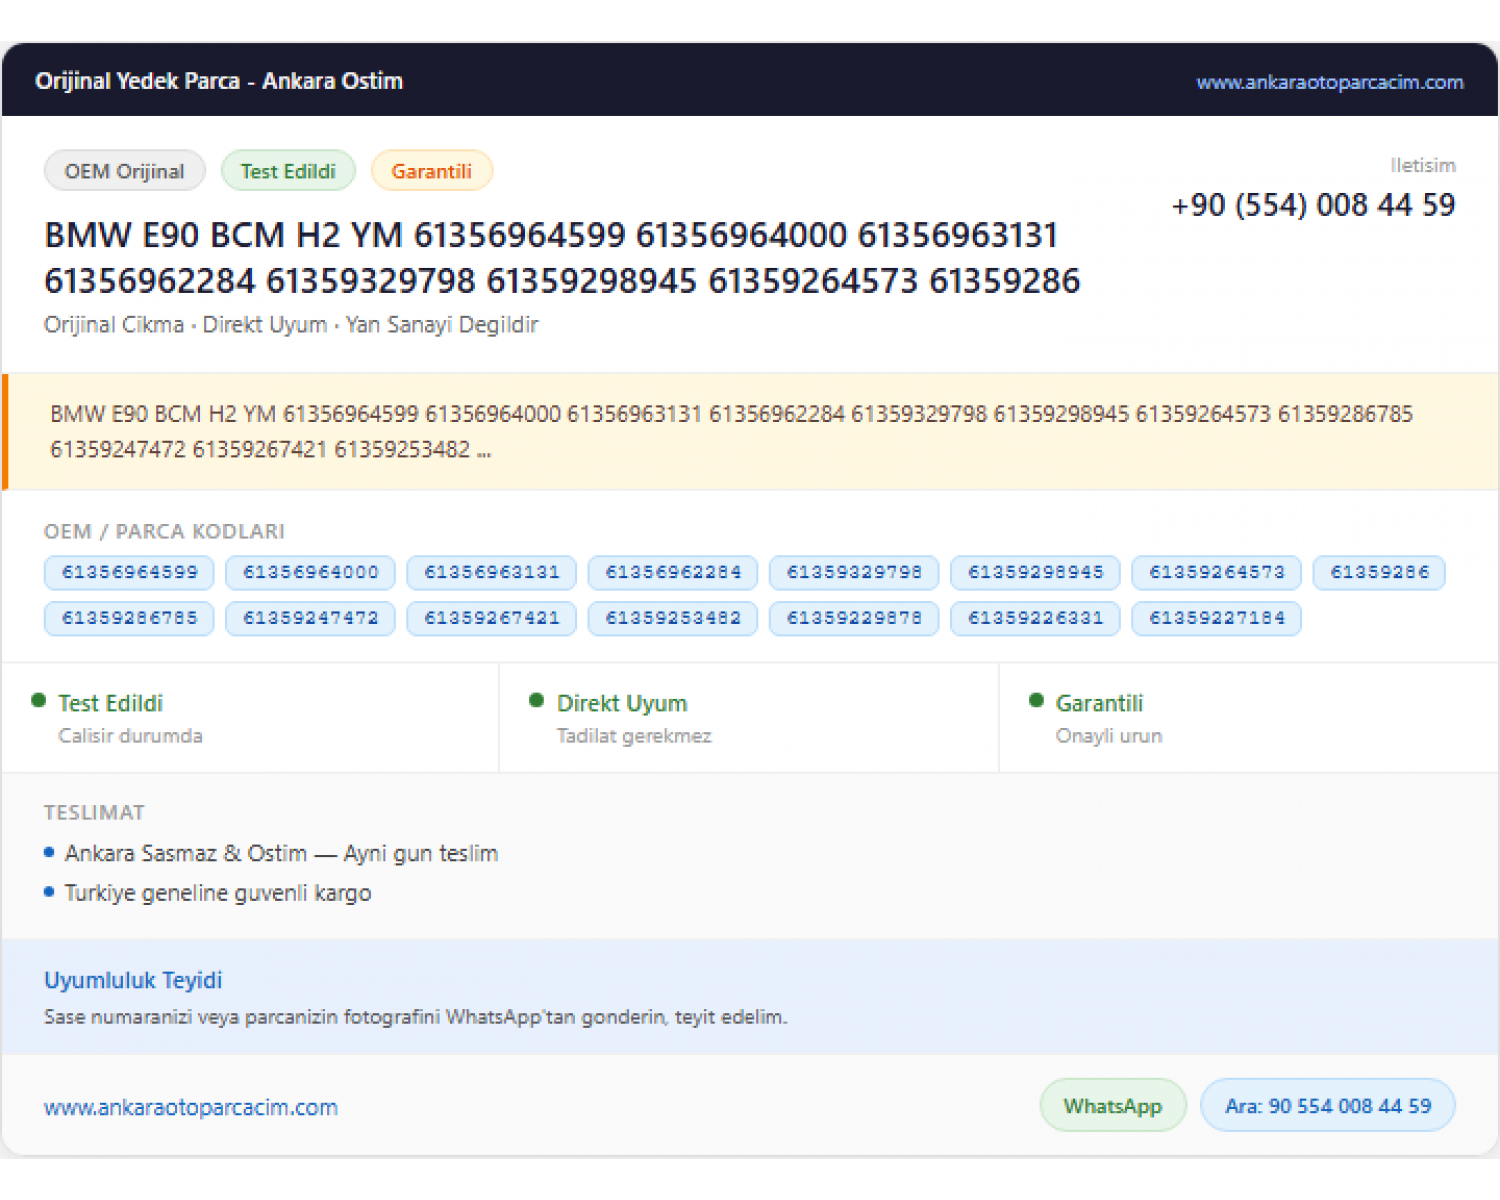Click part code chip 61359329798

854,572
